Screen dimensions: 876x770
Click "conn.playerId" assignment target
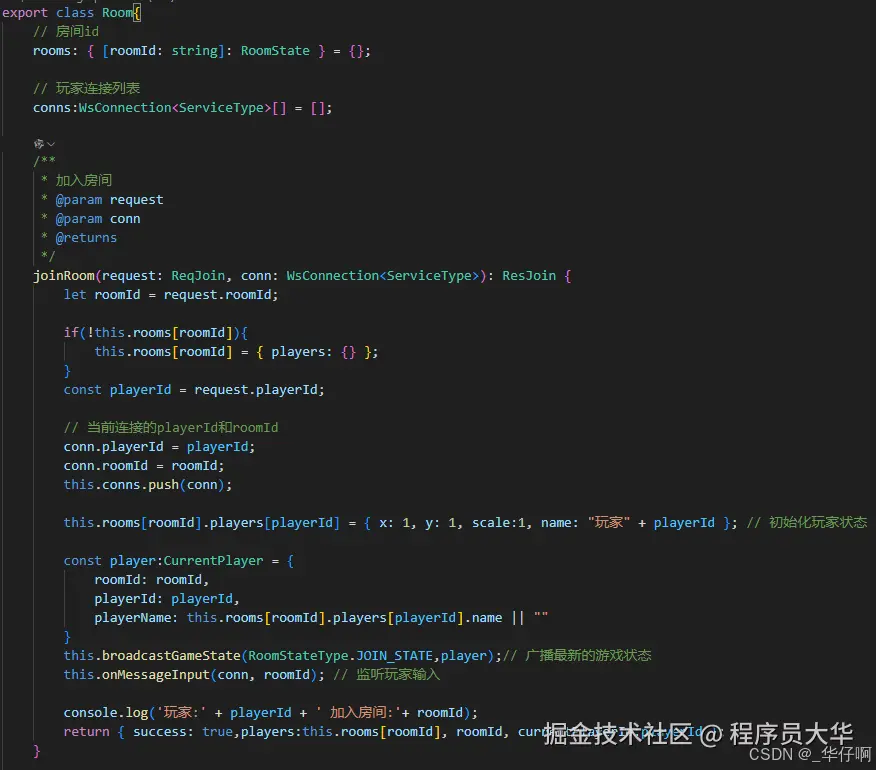point(113,446)
